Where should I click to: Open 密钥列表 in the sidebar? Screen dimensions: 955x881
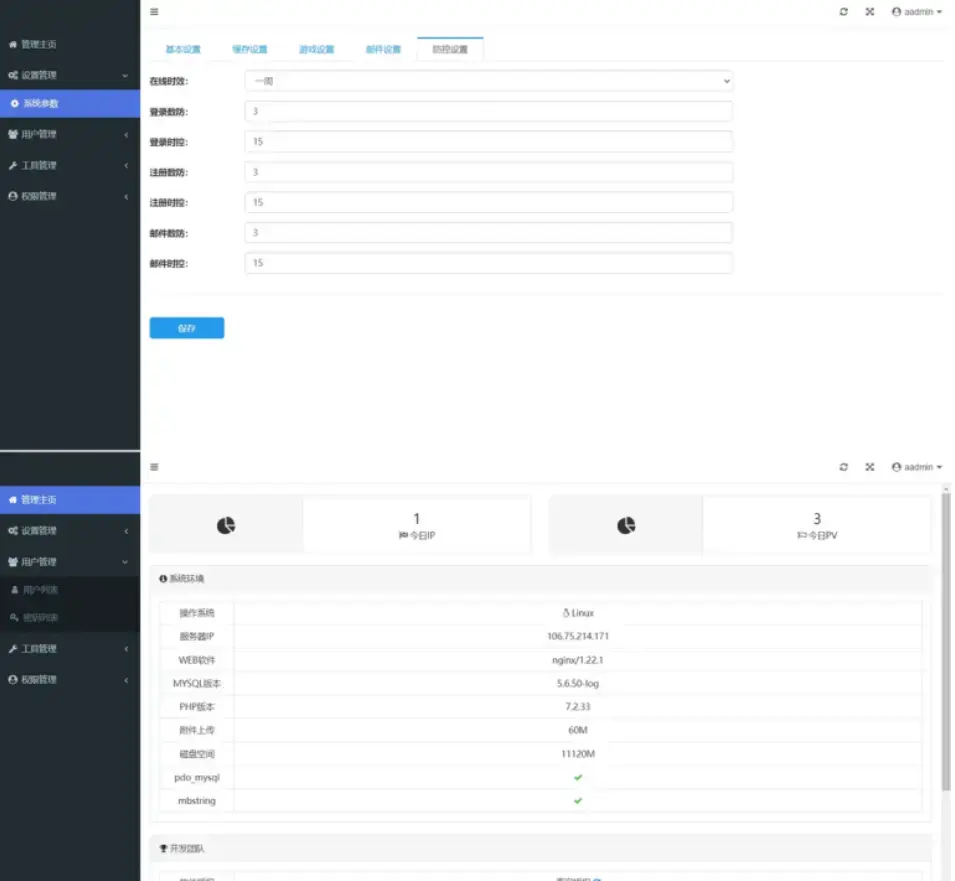(41, 618)
